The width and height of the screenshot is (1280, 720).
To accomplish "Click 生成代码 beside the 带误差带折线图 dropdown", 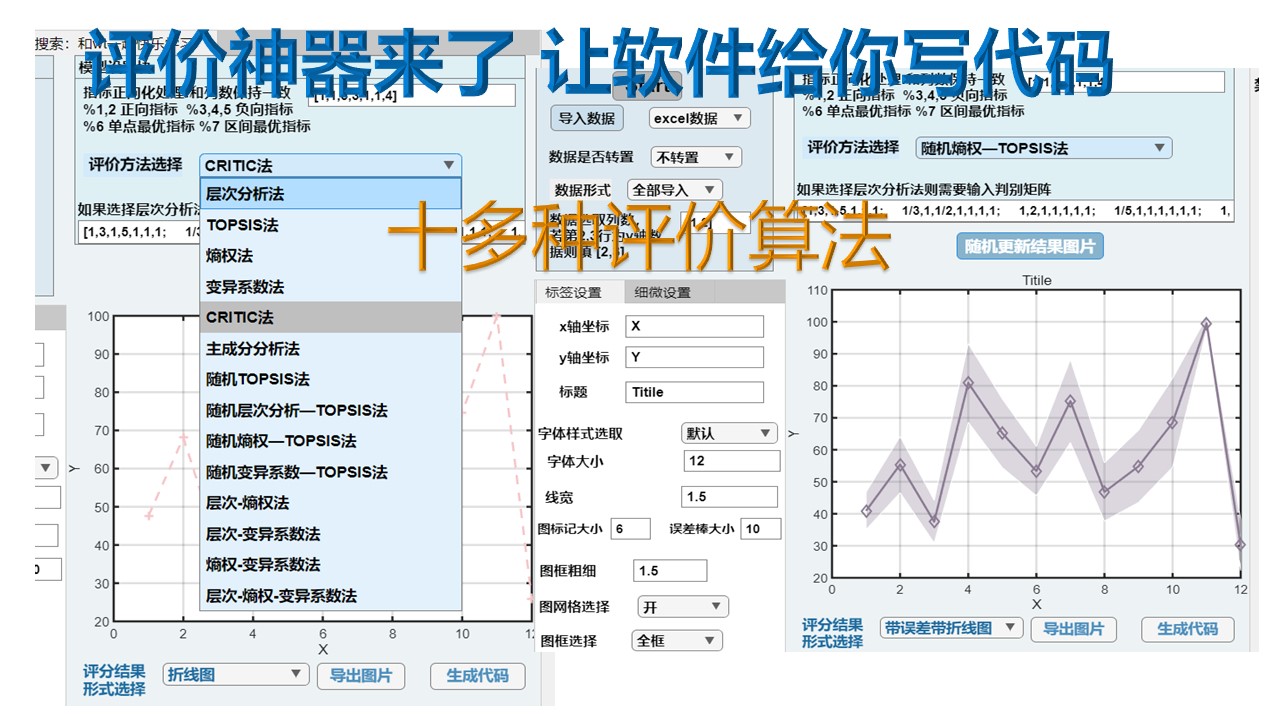I will point(1187,629).
